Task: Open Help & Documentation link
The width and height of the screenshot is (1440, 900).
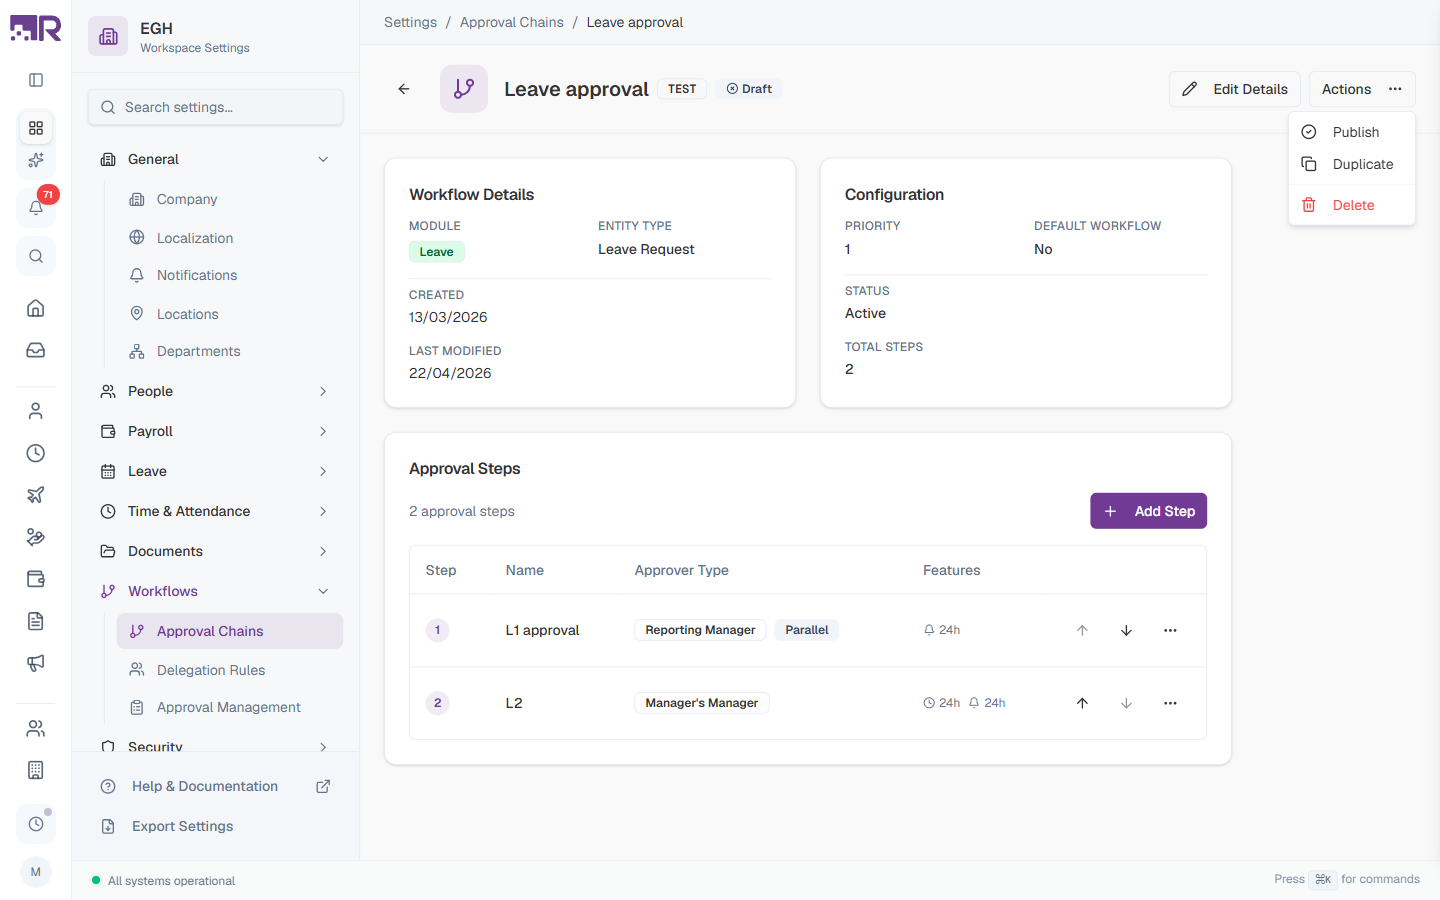Action: tap(216, 786)
